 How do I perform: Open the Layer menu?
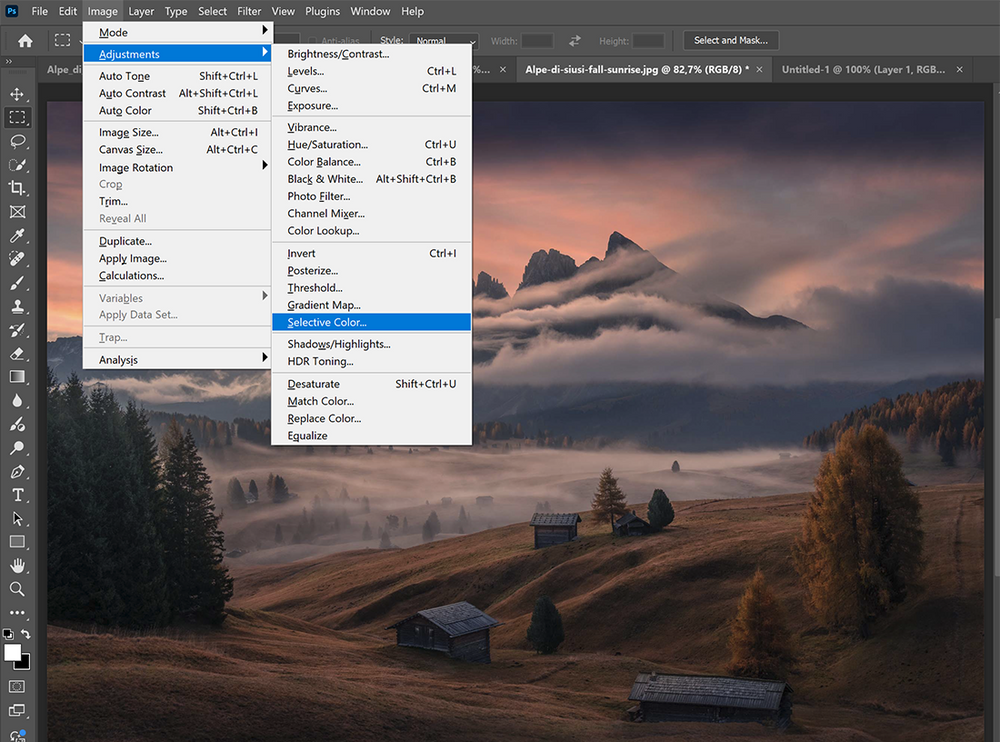[141, 11]
